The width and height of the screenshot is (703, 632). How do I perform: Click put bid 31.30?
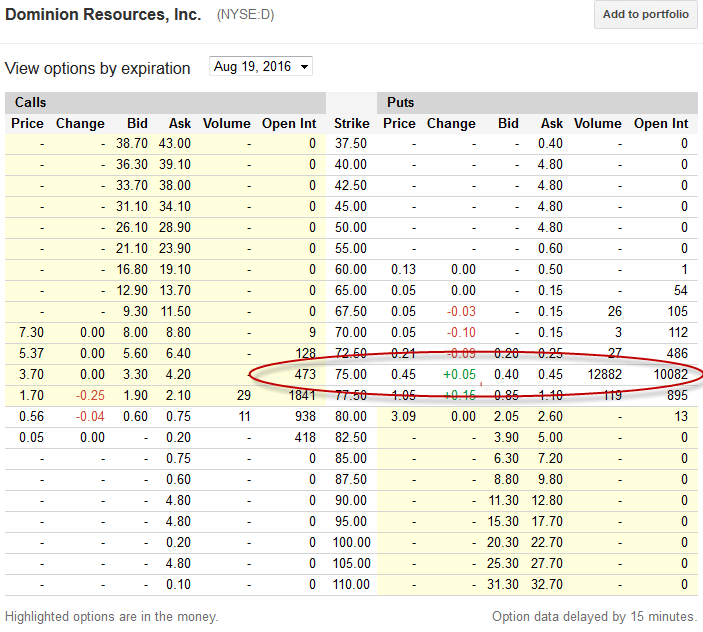[503, 584]
